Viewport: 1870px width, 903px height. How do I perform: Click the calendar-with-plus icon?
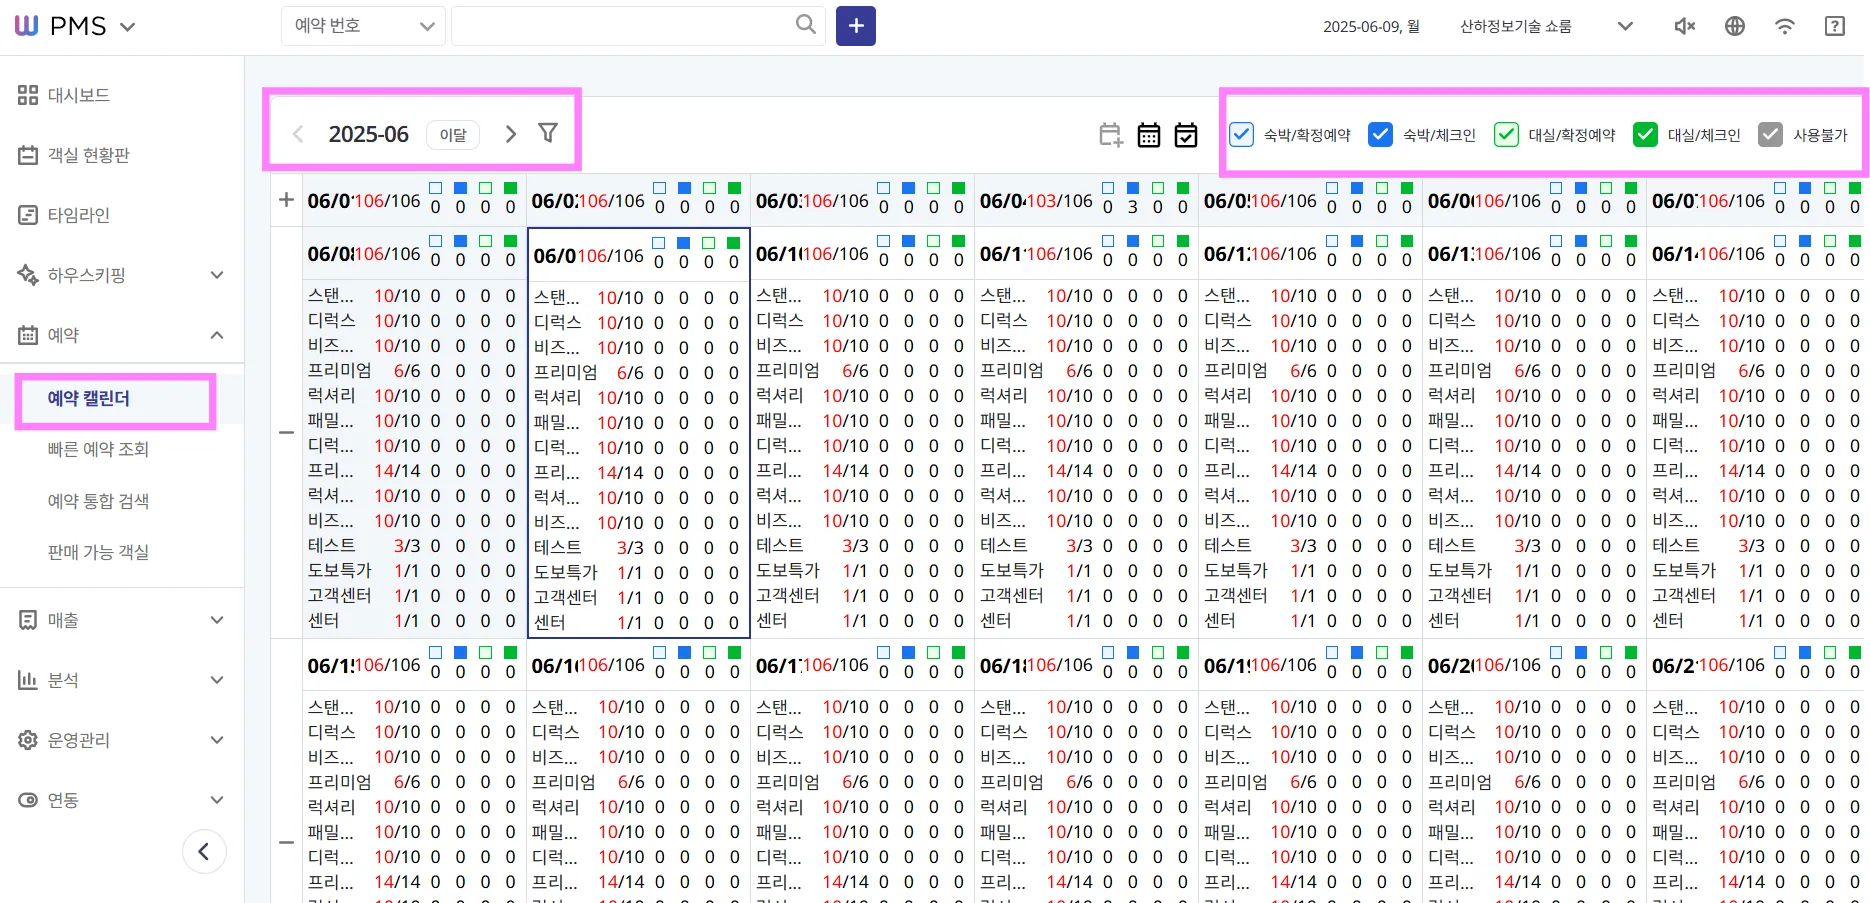[x=1111, y=135]
